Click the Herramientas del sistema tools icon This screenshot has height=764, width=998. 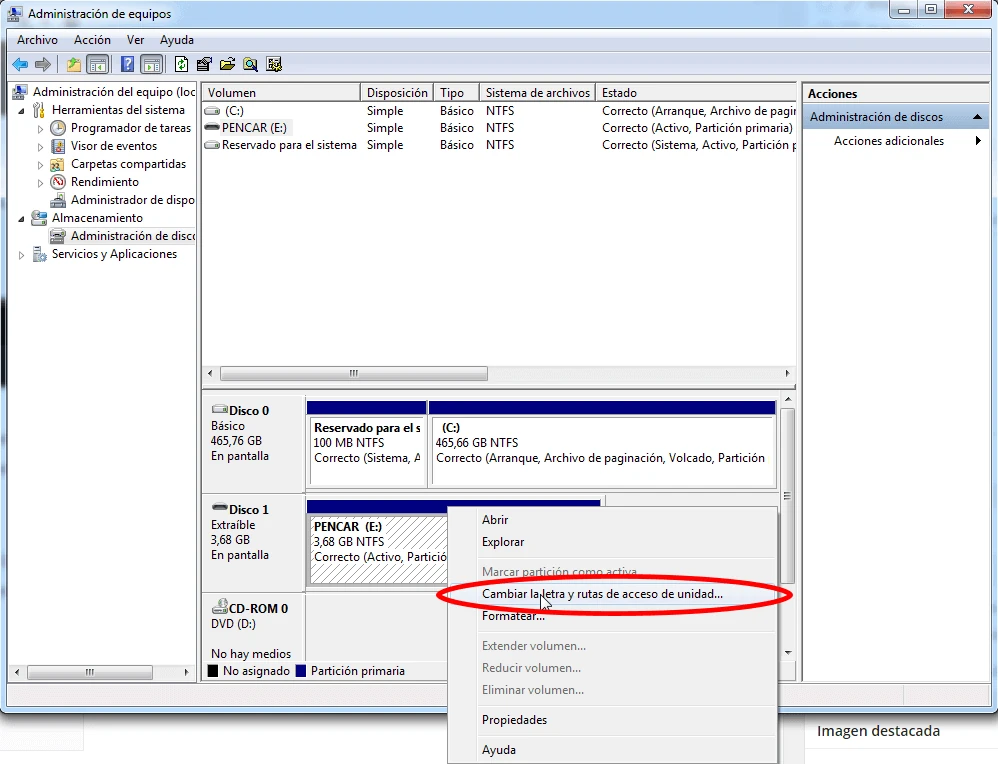[39, 110]
